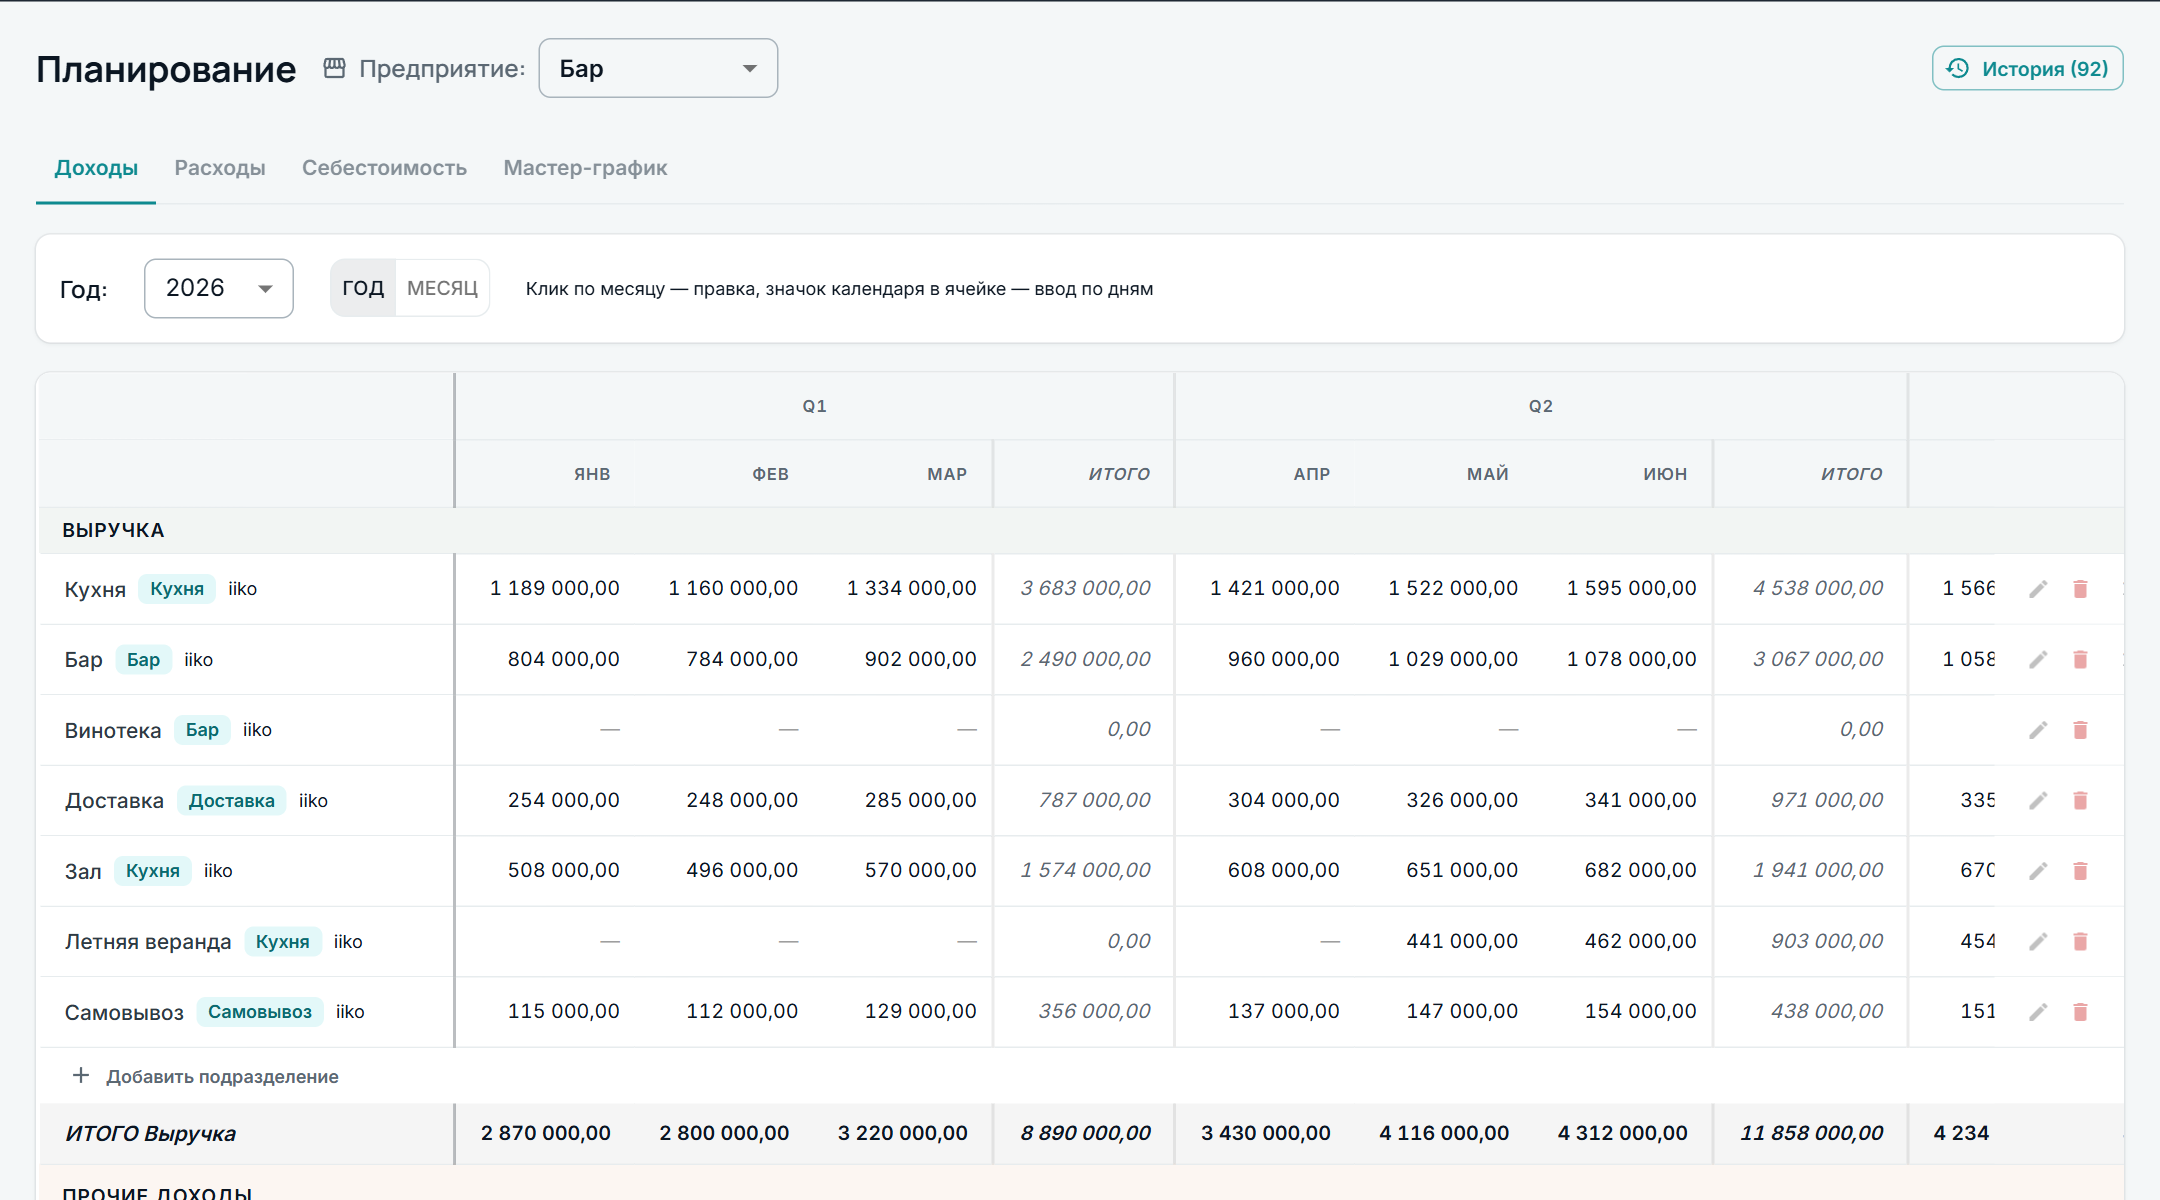Edit the Самовывоз row
This screenshot has width=2160, height=1200.
pyautogui.click(x=2038, y=1012)
